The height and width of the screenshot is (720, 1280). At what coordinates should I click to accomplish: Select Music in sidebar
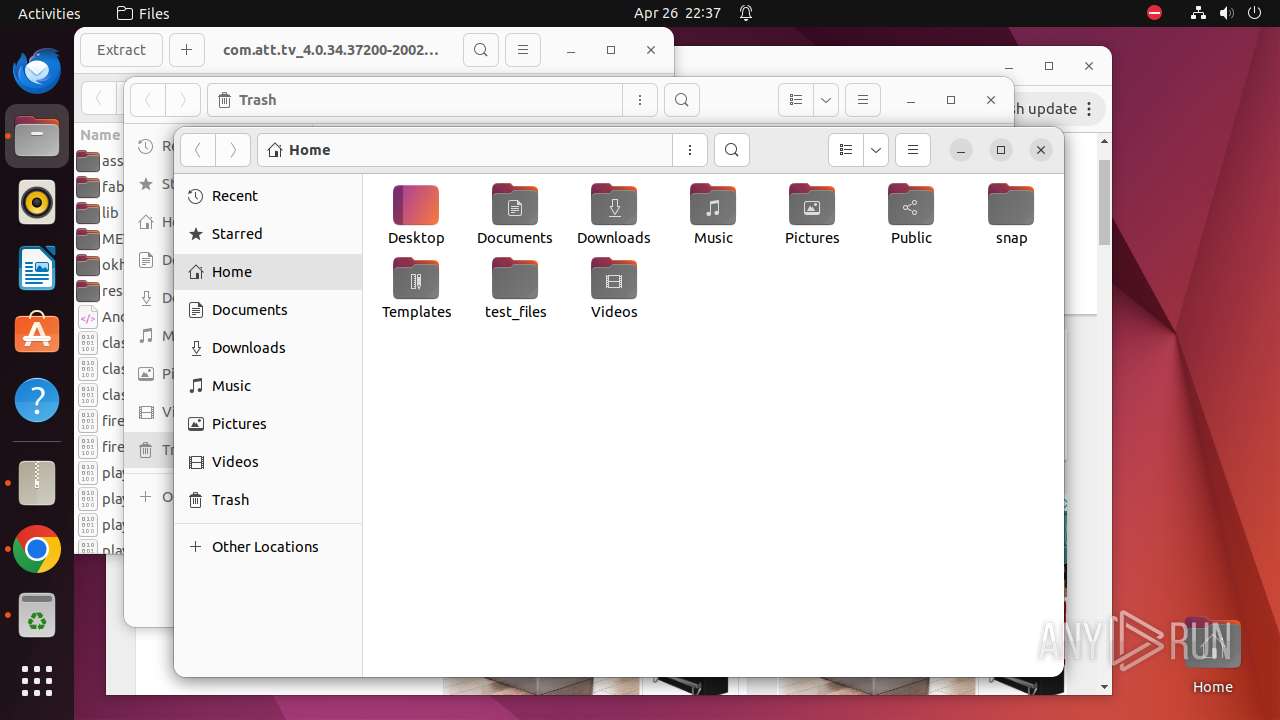pyautogui.click(x=268, y=386)
